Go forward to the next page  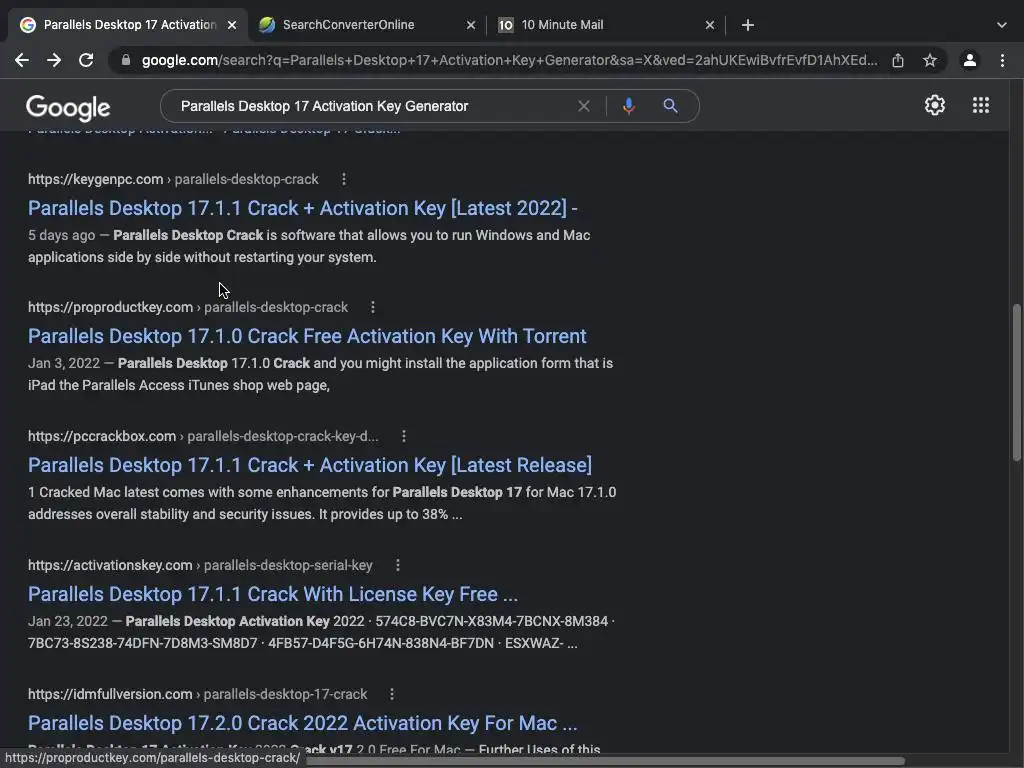click(54, 60)
